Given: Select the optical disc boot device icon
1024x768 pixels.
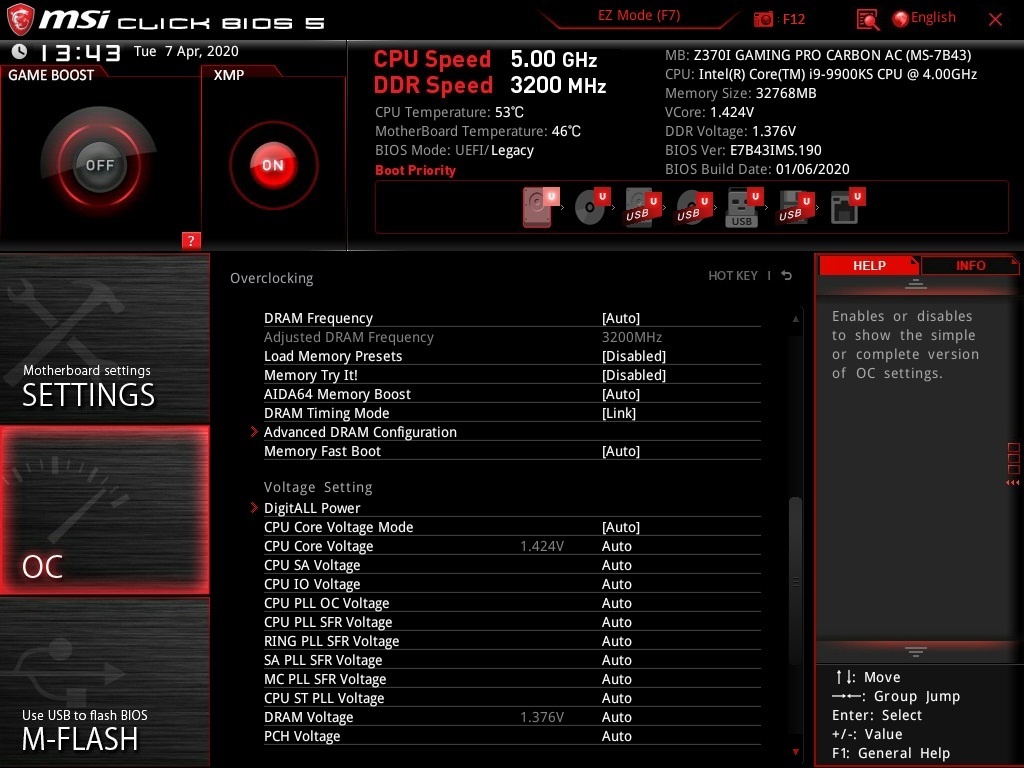Looking at the screenshot, I should (x=590, y=207).
